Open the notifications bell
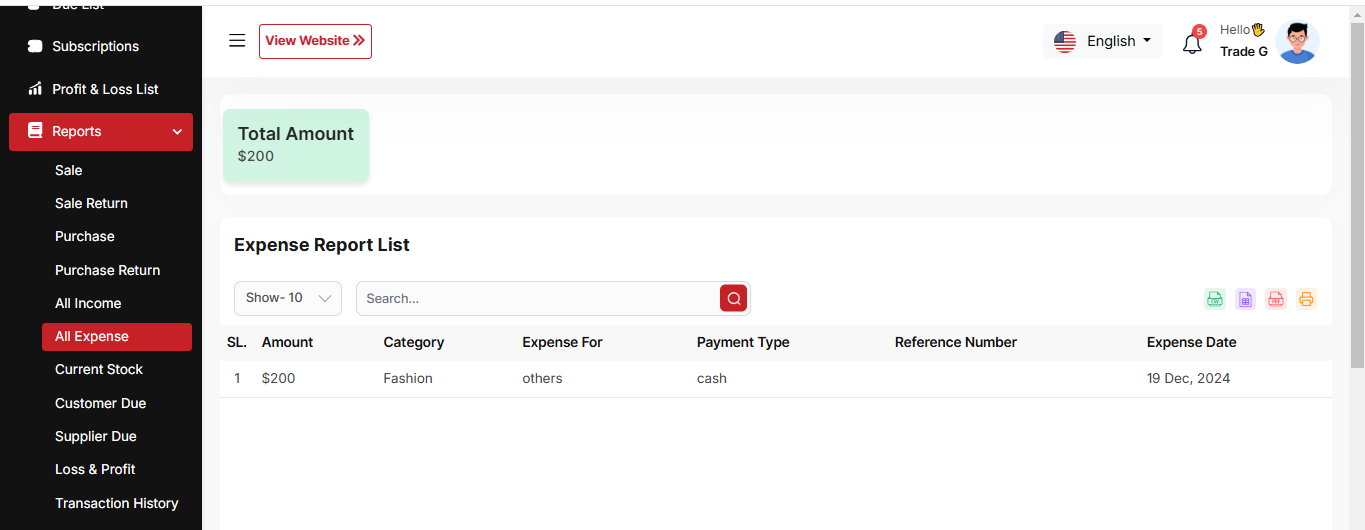This screenshot has width=1365, height=530. [1192, 44]
